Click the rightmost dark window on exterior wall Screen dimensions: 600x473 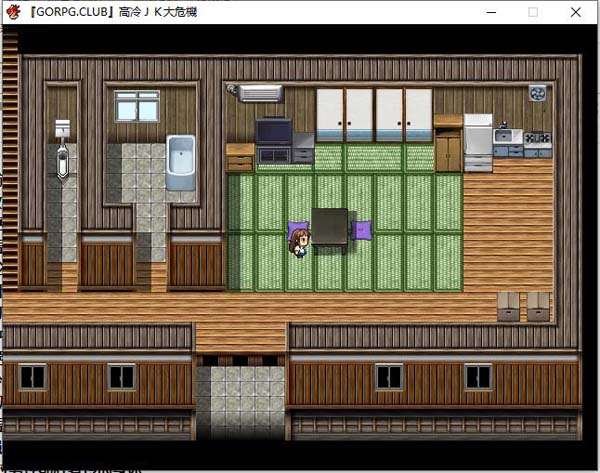coord(478,377)
